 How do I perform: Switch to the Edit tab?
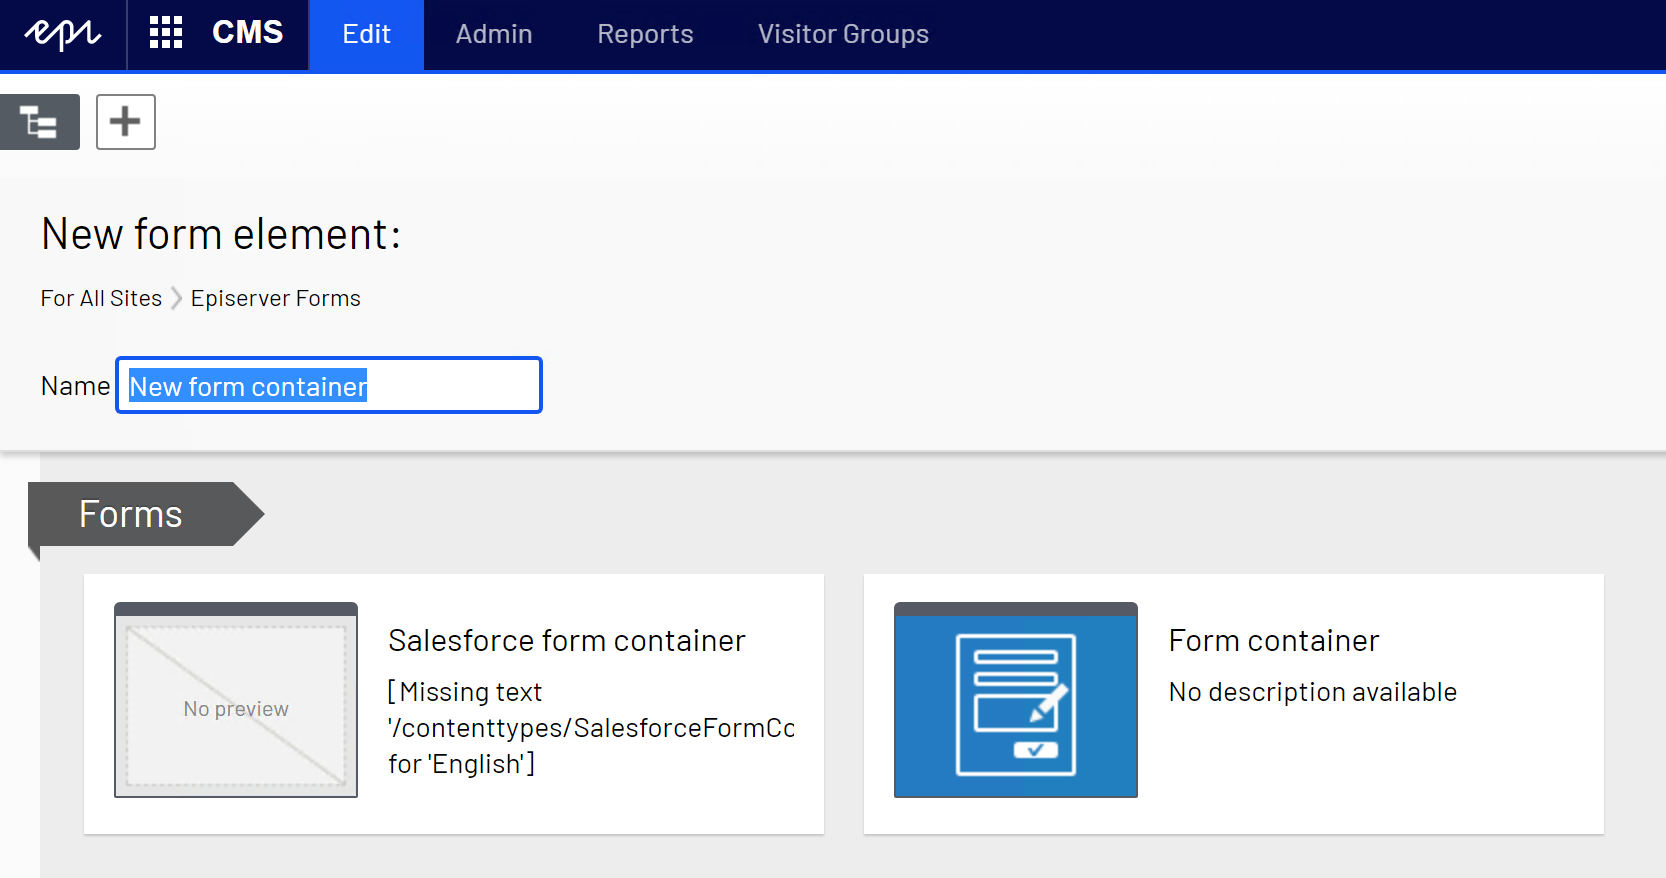(x=366, y=34)
